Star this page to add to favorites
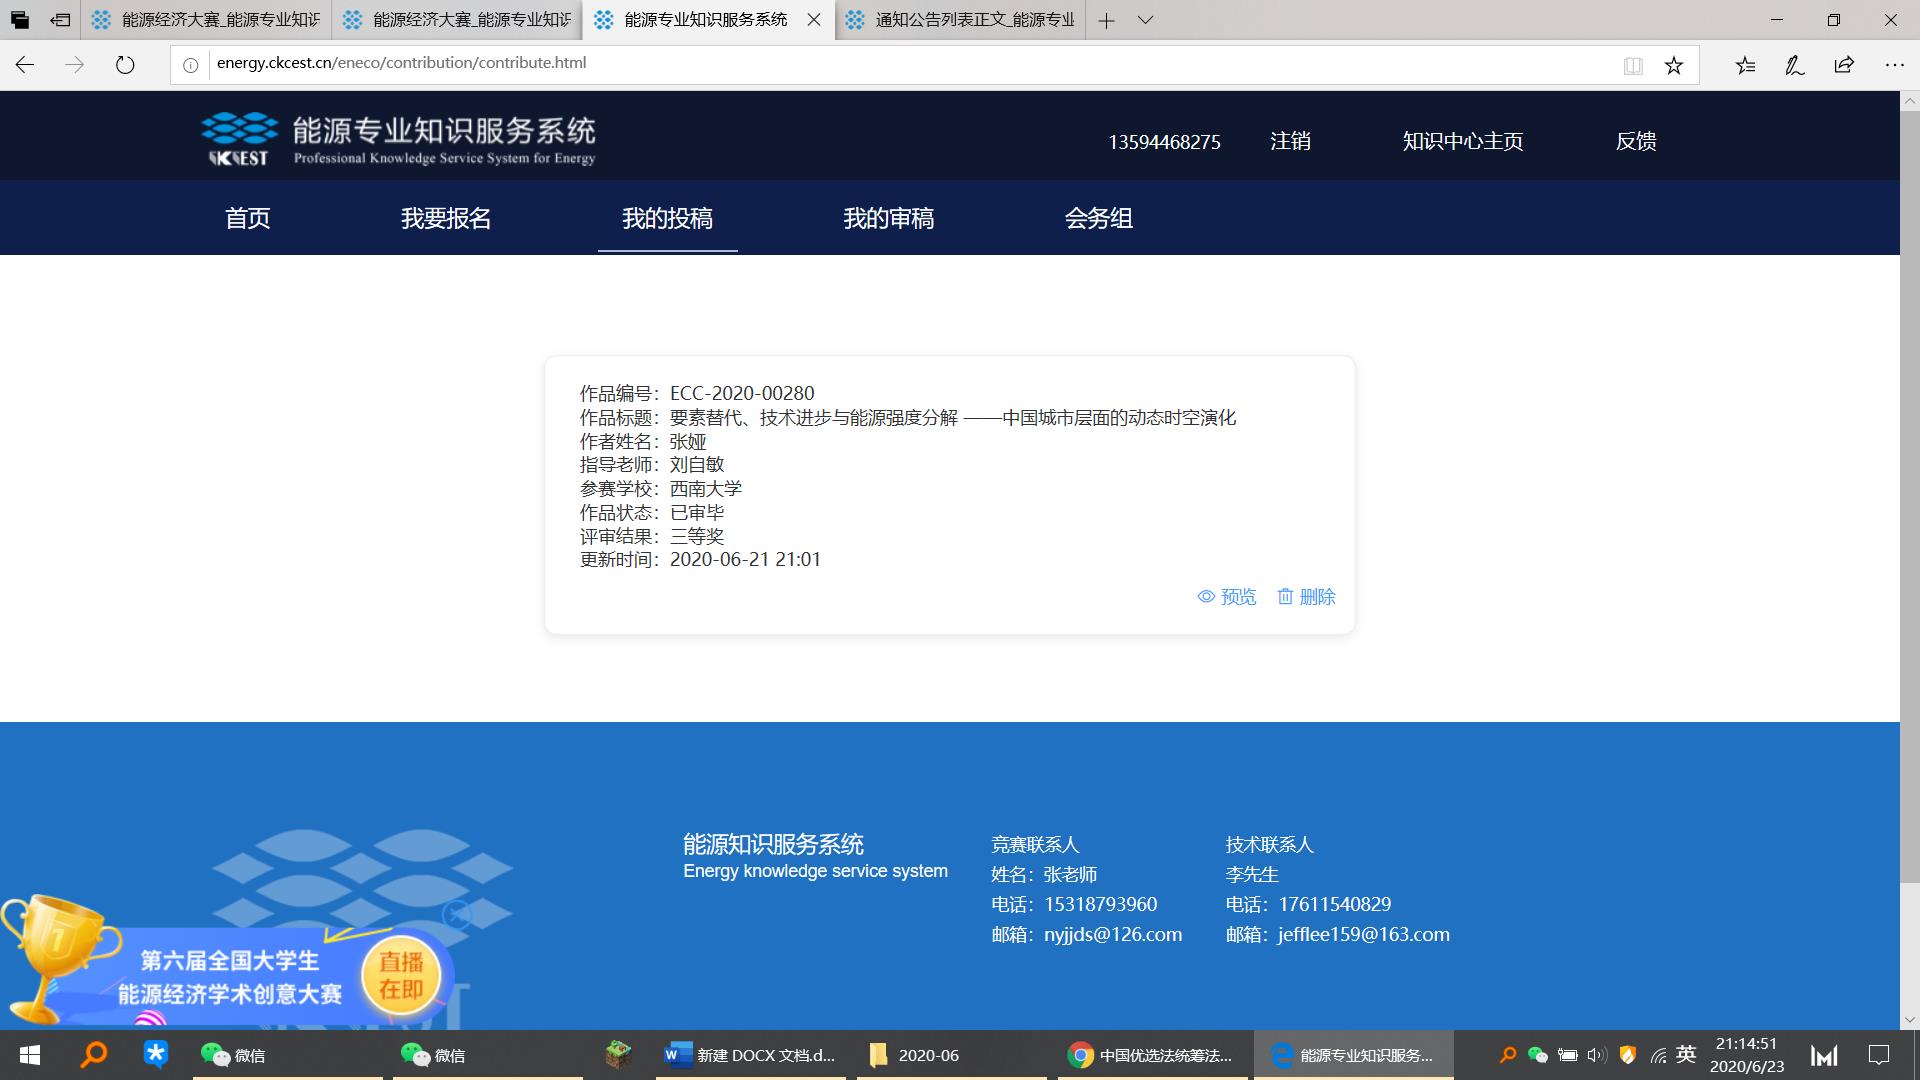 click(x=1673, y=64)
